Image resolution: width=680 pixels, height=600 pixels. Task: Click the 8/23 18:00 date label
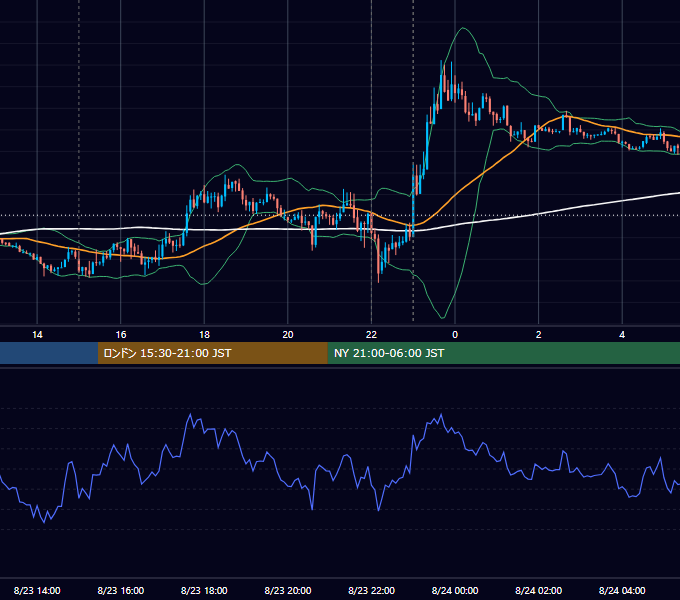[x=204, y=590]
